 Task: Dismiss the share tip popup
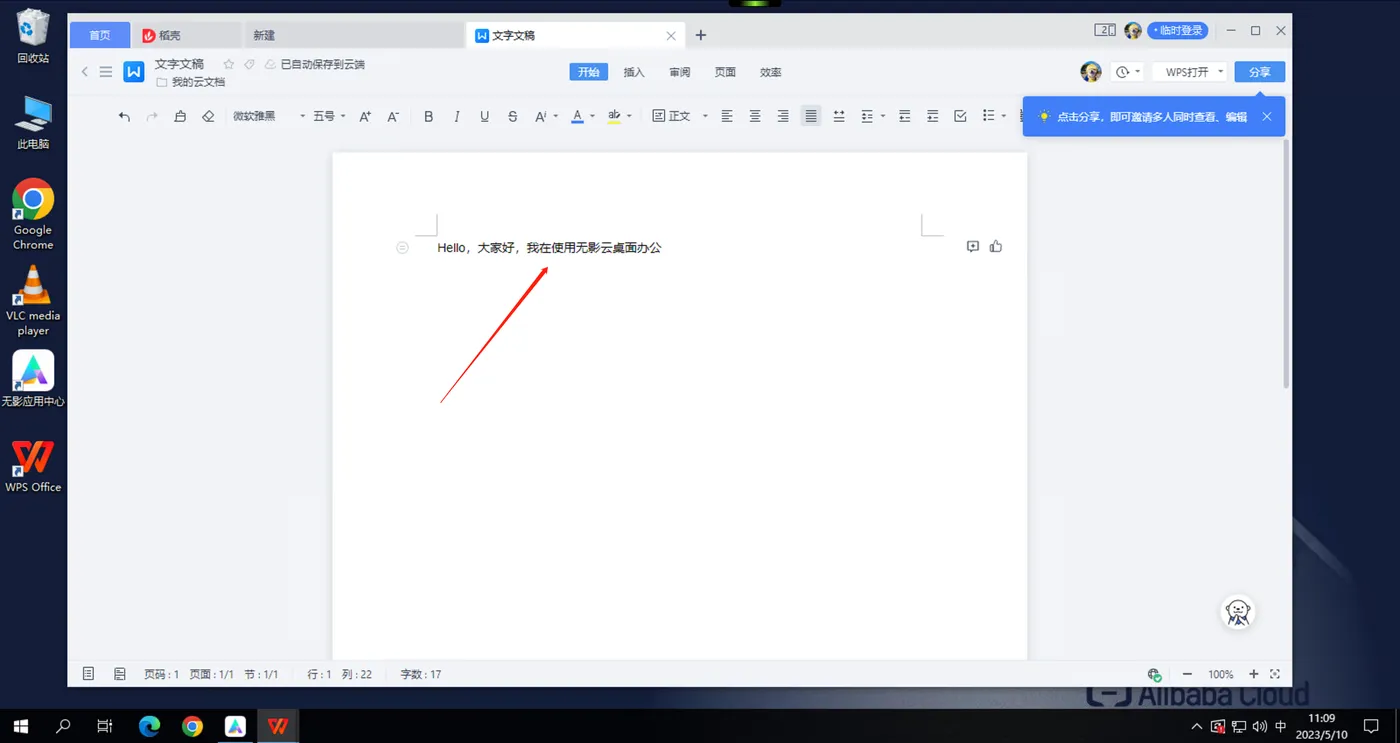pyautogui.click(x=1267, y=117)
